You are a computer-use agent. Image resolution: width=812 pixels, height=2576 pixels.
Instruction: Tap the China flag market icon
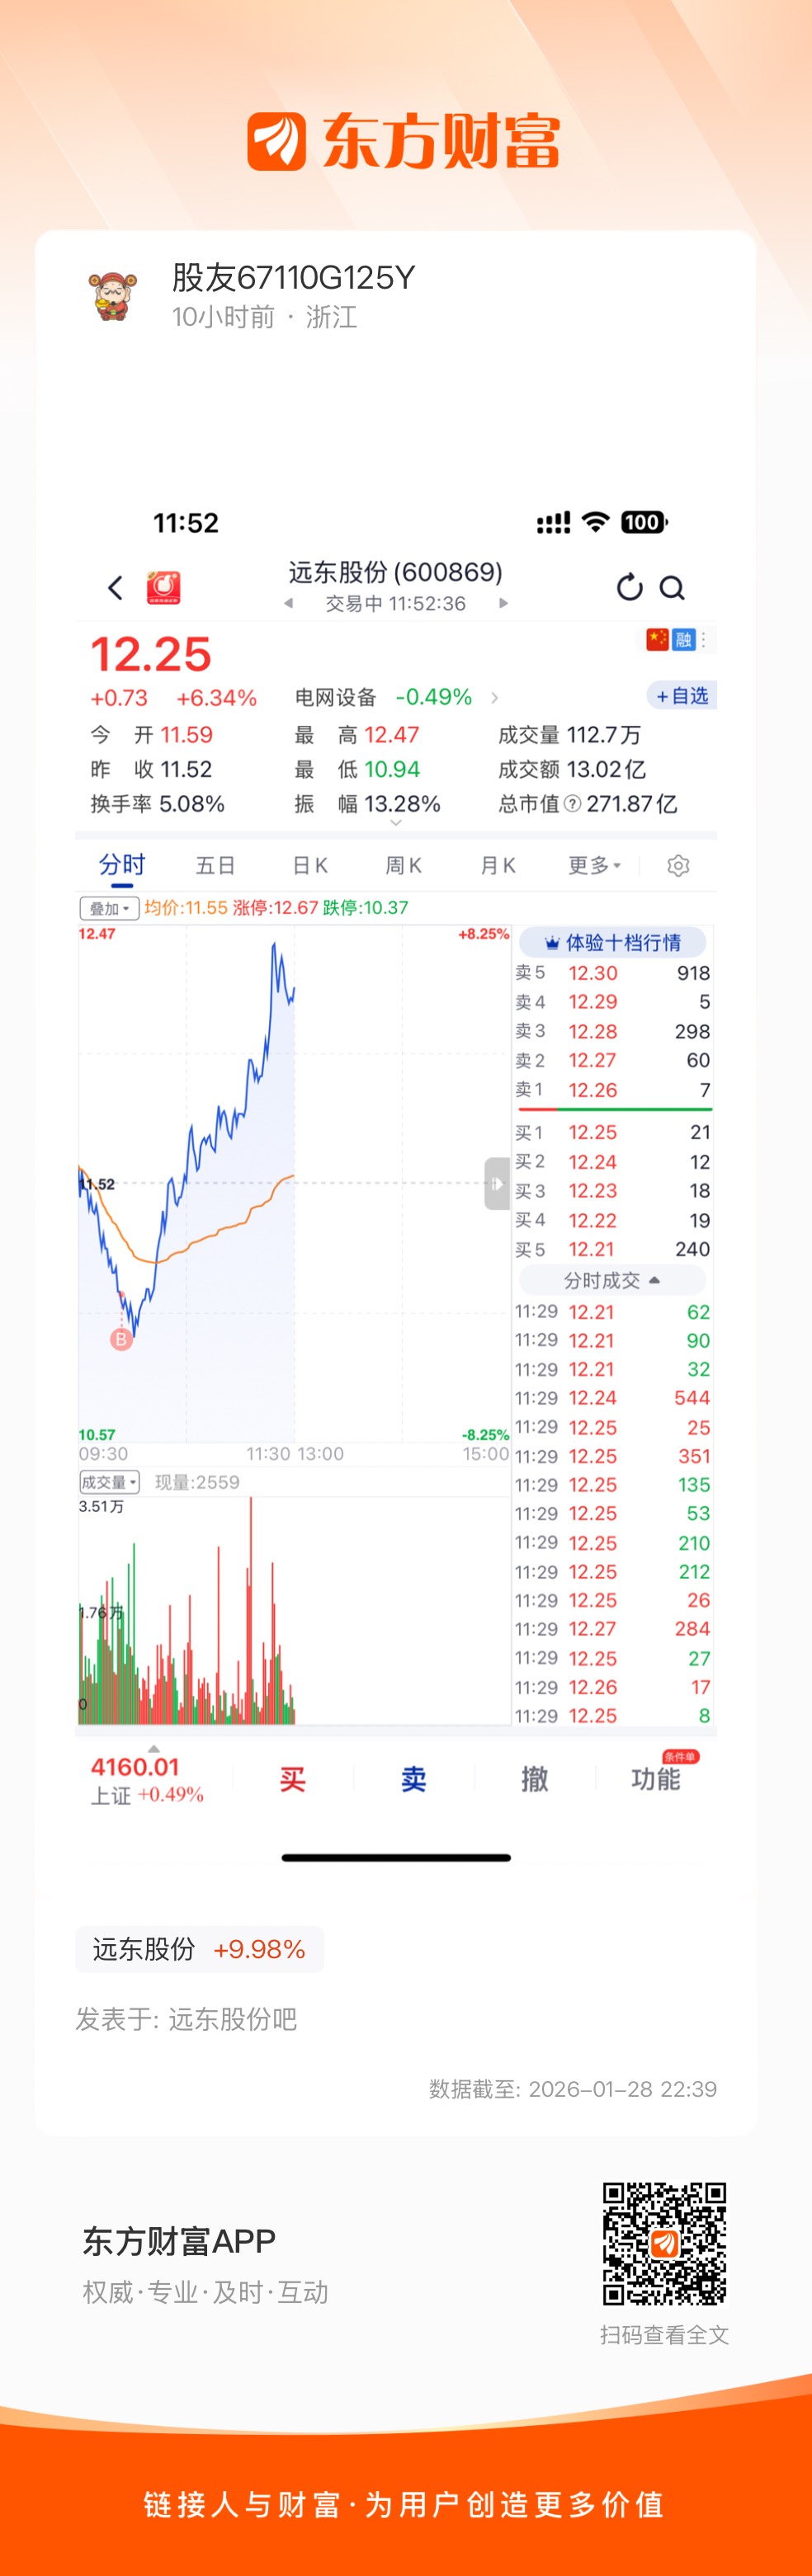point(657,639)
